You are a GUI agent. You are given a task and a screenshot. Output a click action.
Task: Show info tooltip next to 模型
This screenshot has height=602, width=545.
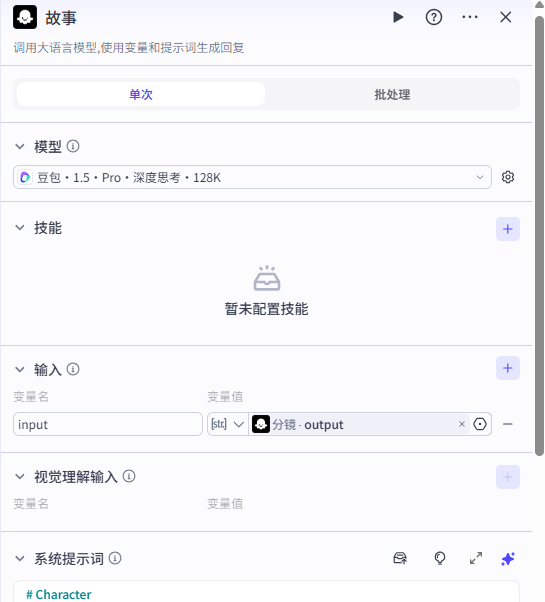point(73,146)
